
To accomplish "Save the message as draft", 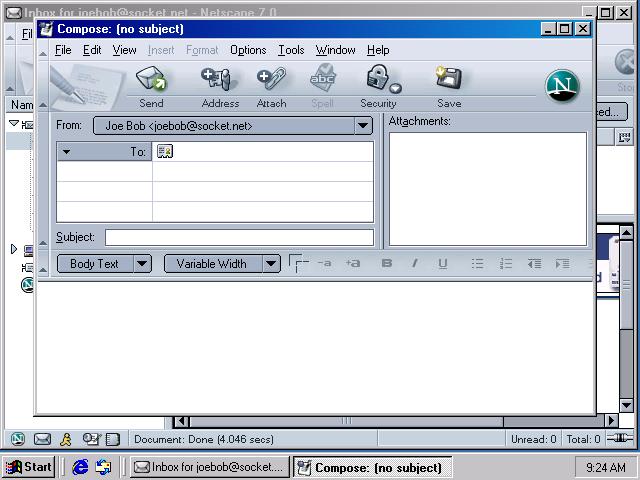I will [x=449, y=87].
